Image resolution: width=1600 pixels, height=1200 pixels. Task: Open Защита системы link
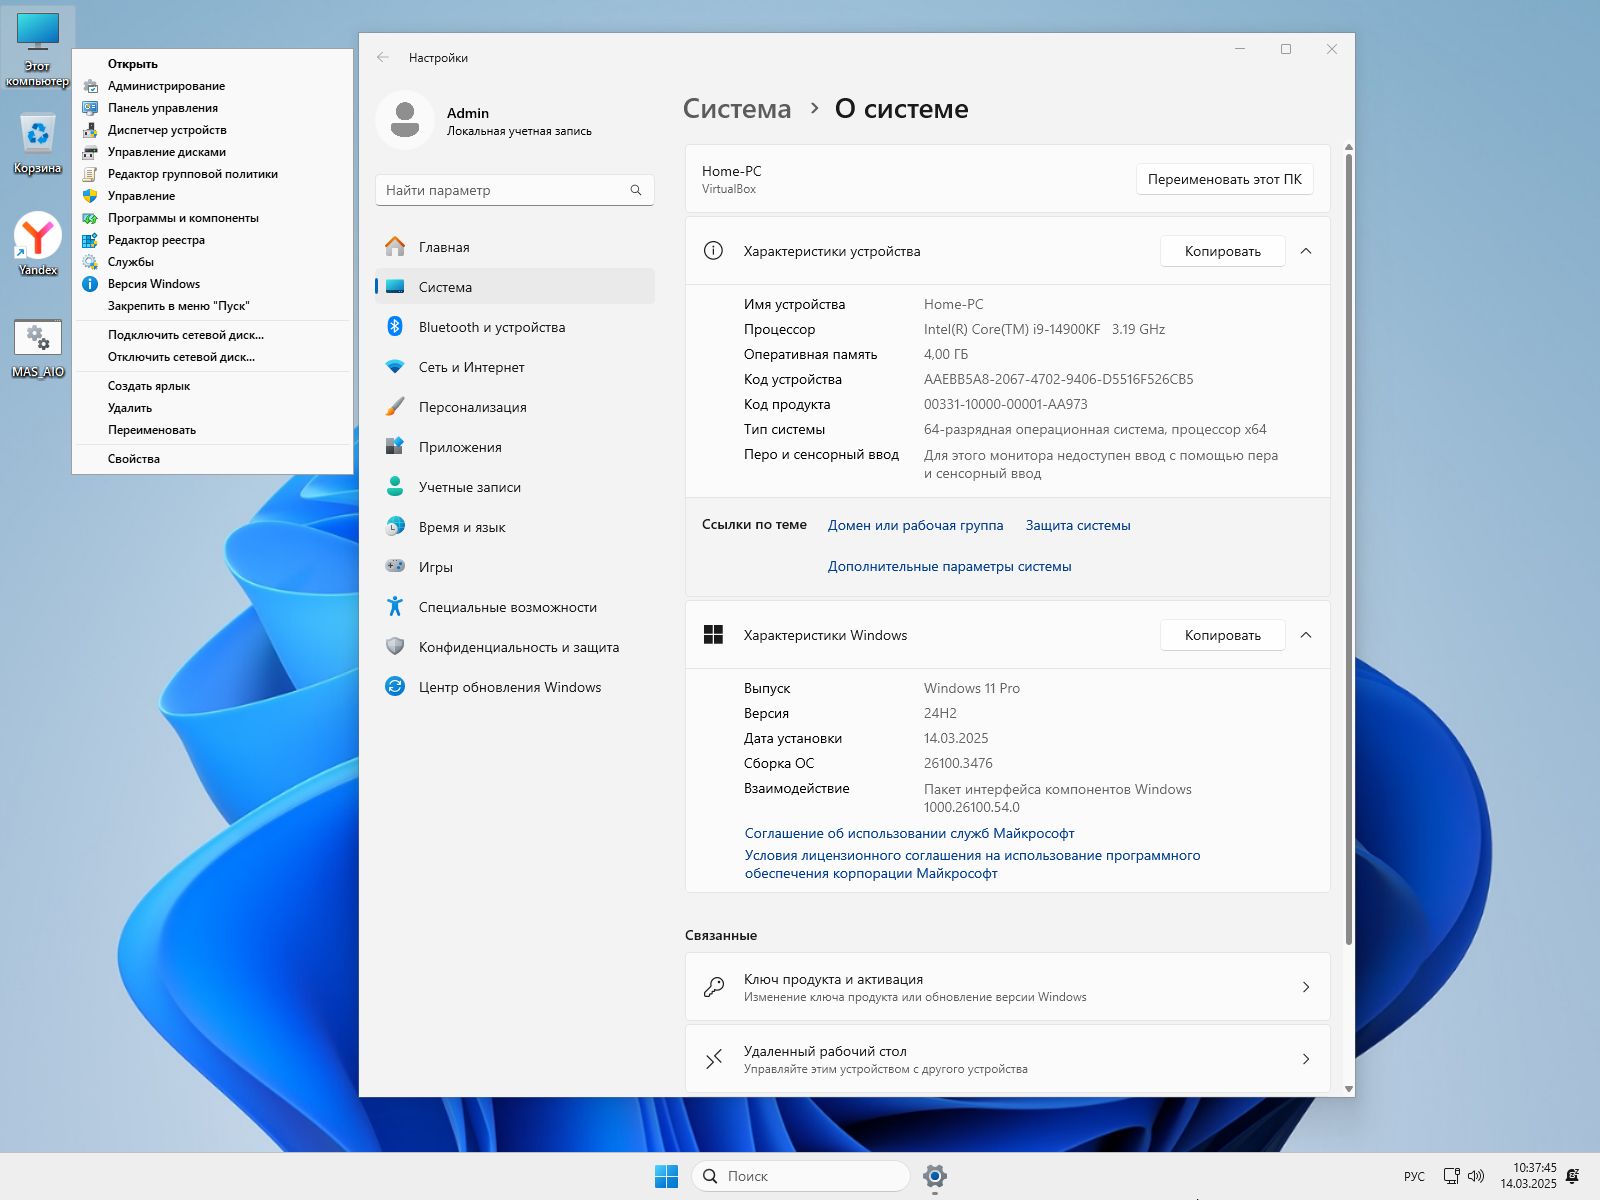click(1078, 525)
